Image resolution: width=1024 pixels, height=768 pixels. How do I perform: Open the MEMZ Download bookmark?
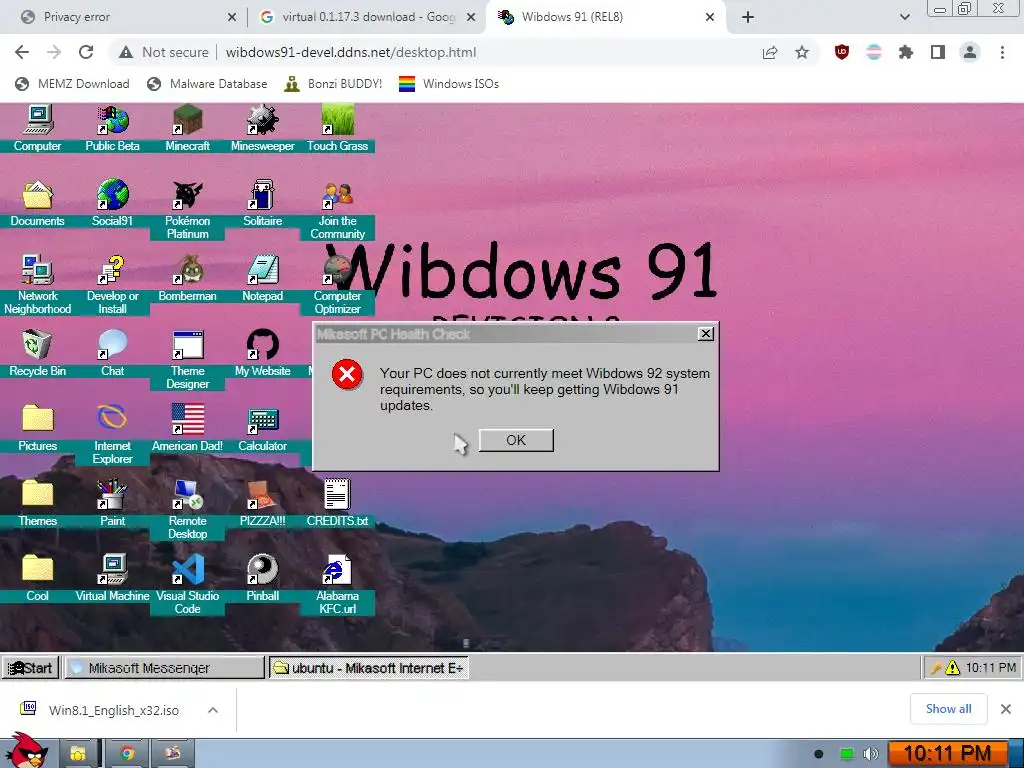(x=72, y=84)
